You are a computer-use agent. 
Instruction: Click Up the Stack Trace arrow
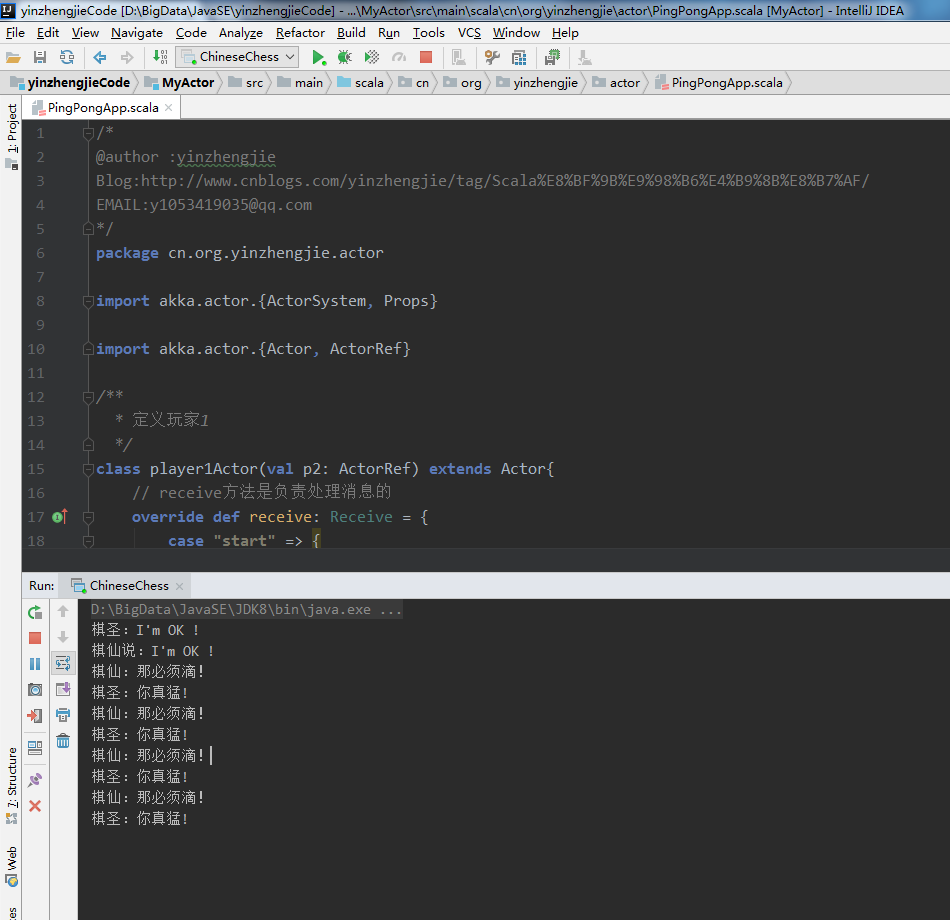[63, 612]
